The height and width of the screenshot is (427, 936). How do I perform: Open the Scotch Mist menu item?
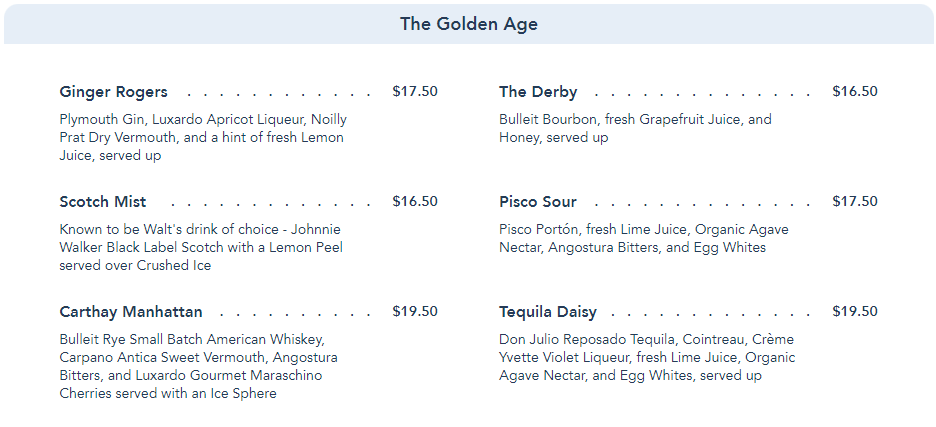(x=103, y=202)
